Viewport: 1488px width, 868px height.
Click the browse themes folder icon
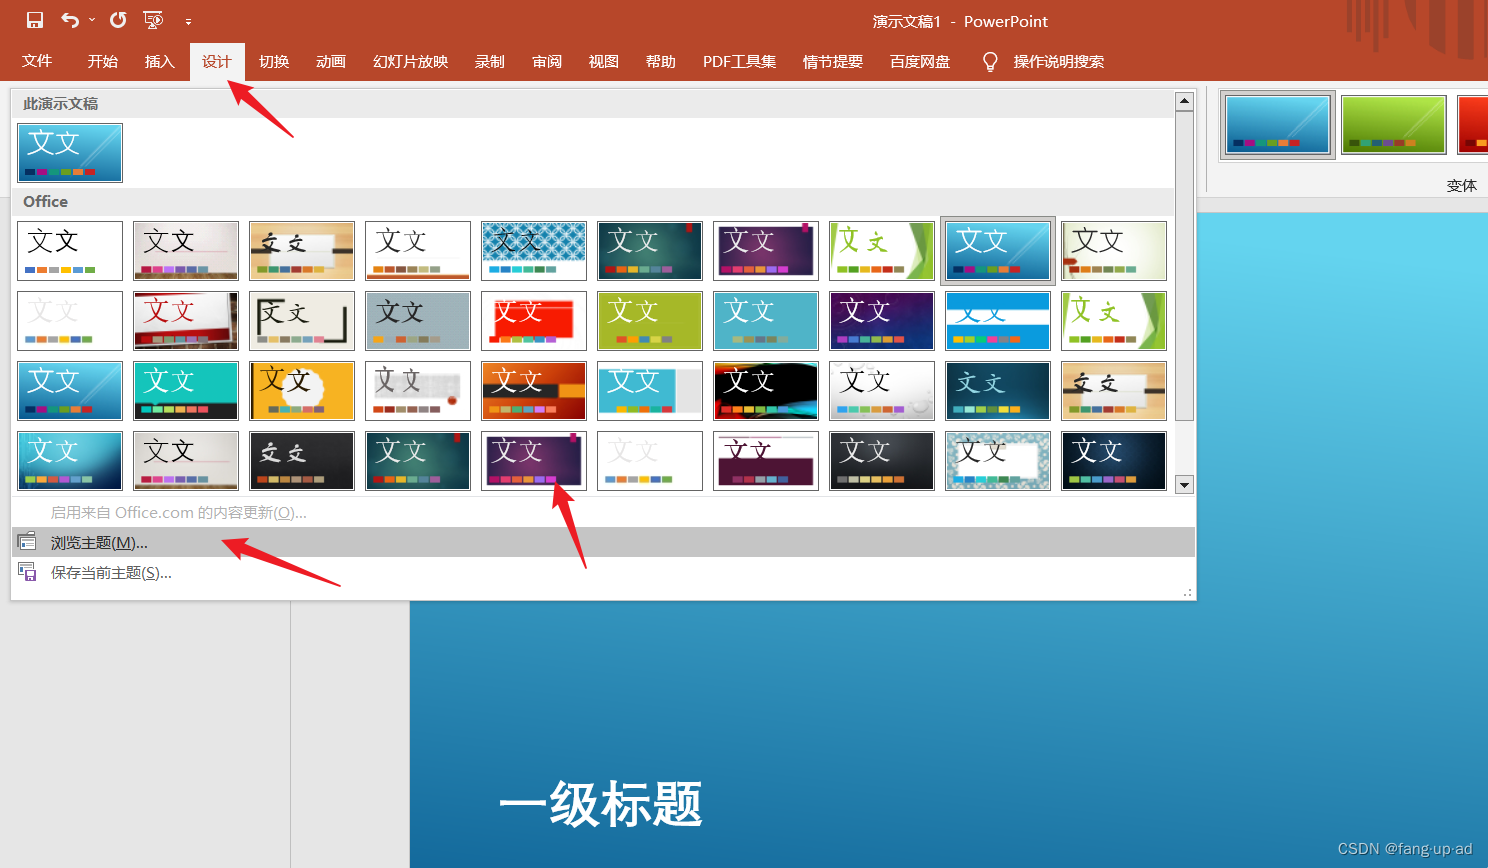click(27, 542)
